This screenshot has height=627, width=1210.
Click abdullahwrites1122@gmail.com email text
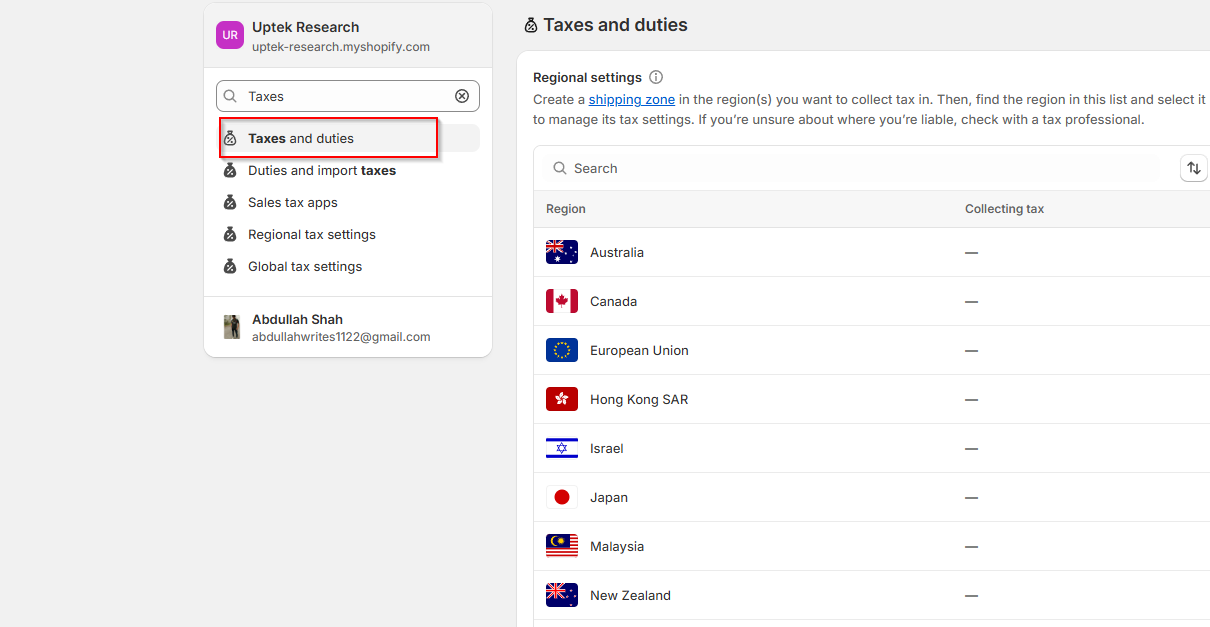(341, 337)
